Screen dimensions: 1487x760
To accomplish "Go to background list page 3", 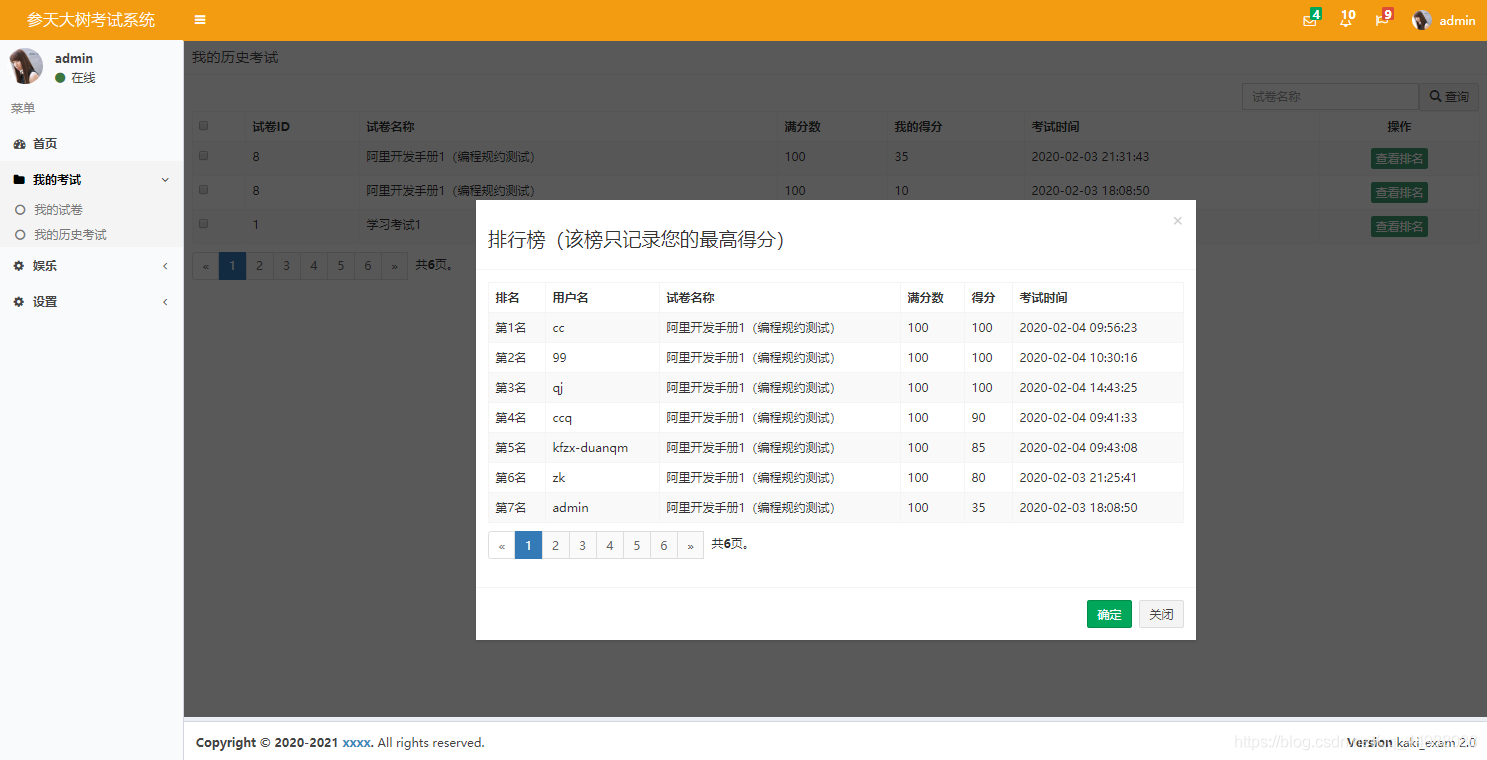I will (286, 265).
